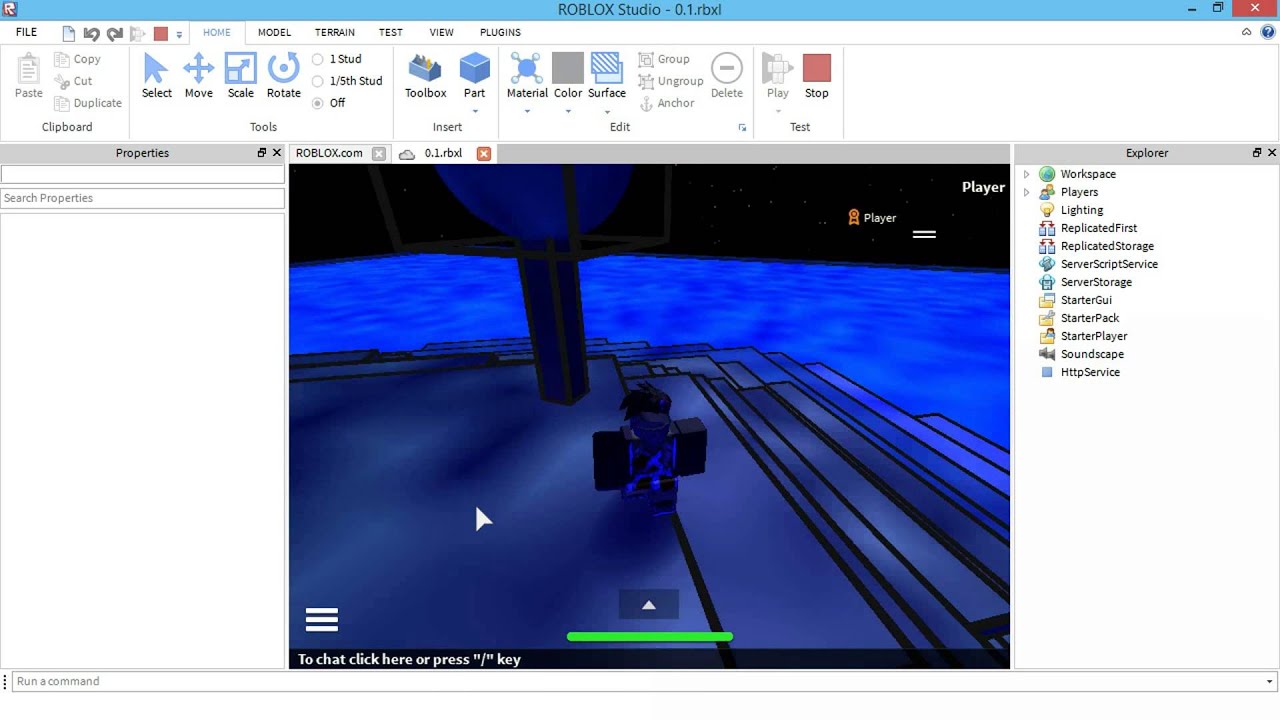Collapse the ribbon with caret icon

pos(1246,32)
